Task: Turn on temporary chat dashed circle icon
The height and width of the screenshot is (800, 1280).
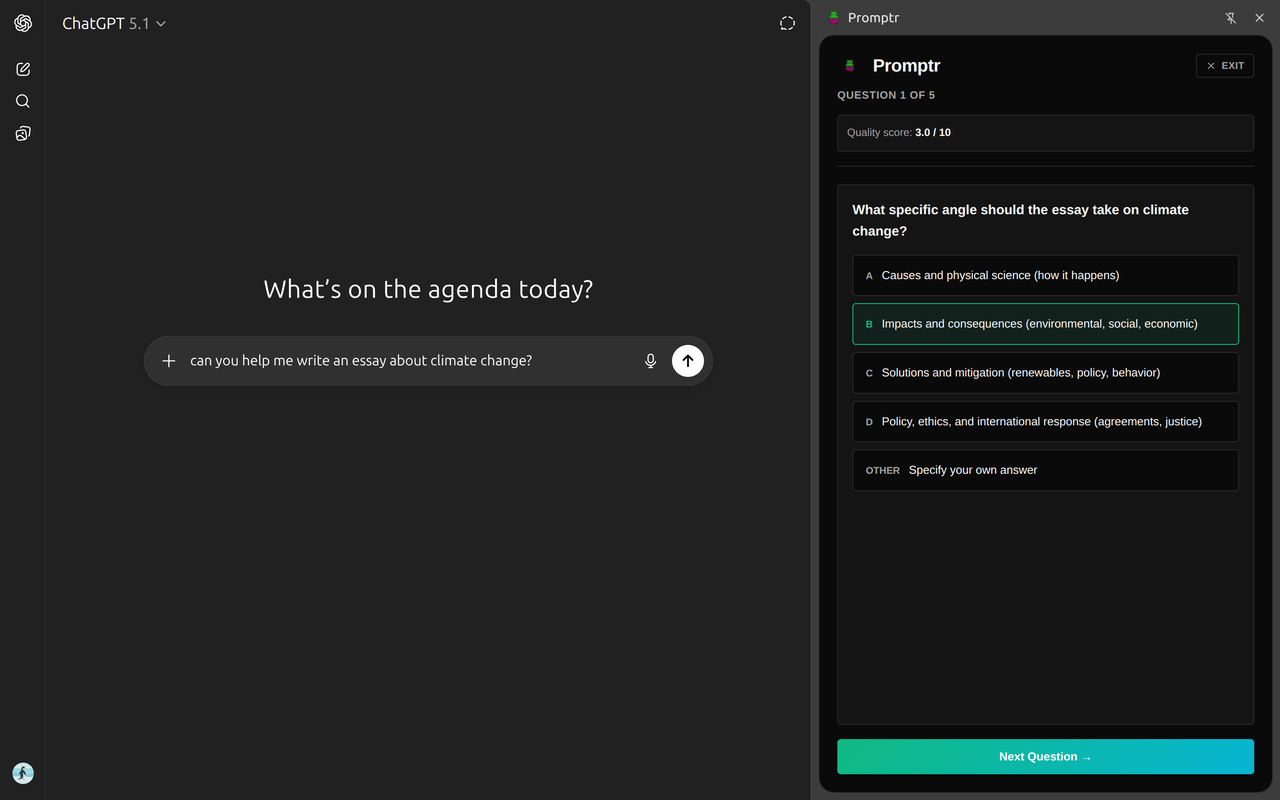Action: click(787, 23)
